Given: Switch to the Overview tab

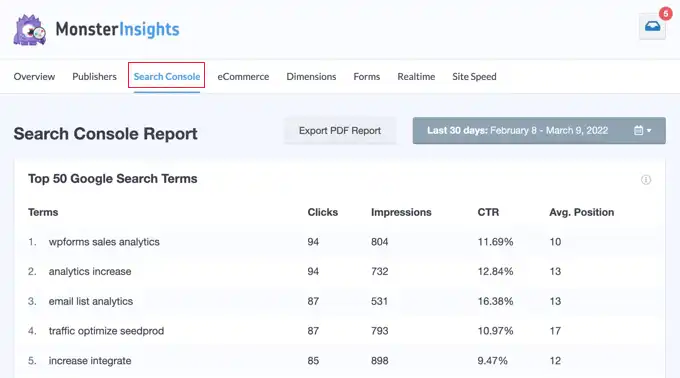Looking at the screenshot, I should click(x=34, y=77).
